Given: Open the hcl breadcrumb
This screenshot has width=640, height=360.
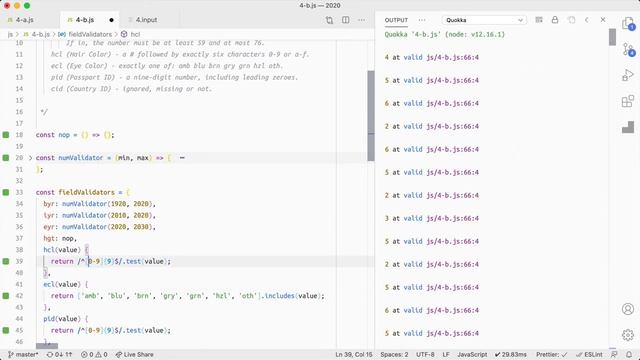Looking at the screenshot, I should pyautogui.click(x=131, y=34).
